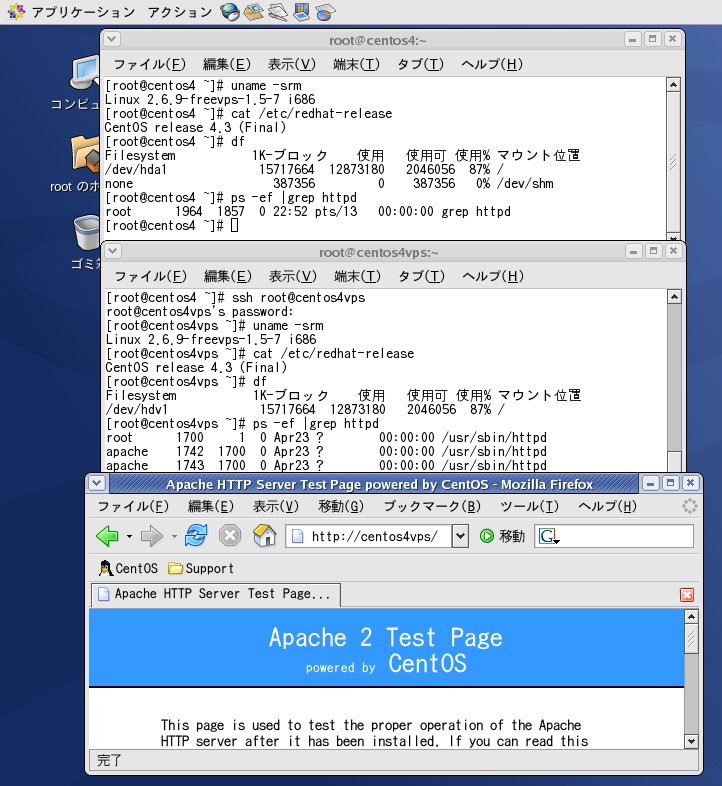Click '完了' status bar text in Firefox
The width and height of the screenshot is (722, 786).
(x=109, y=760)
